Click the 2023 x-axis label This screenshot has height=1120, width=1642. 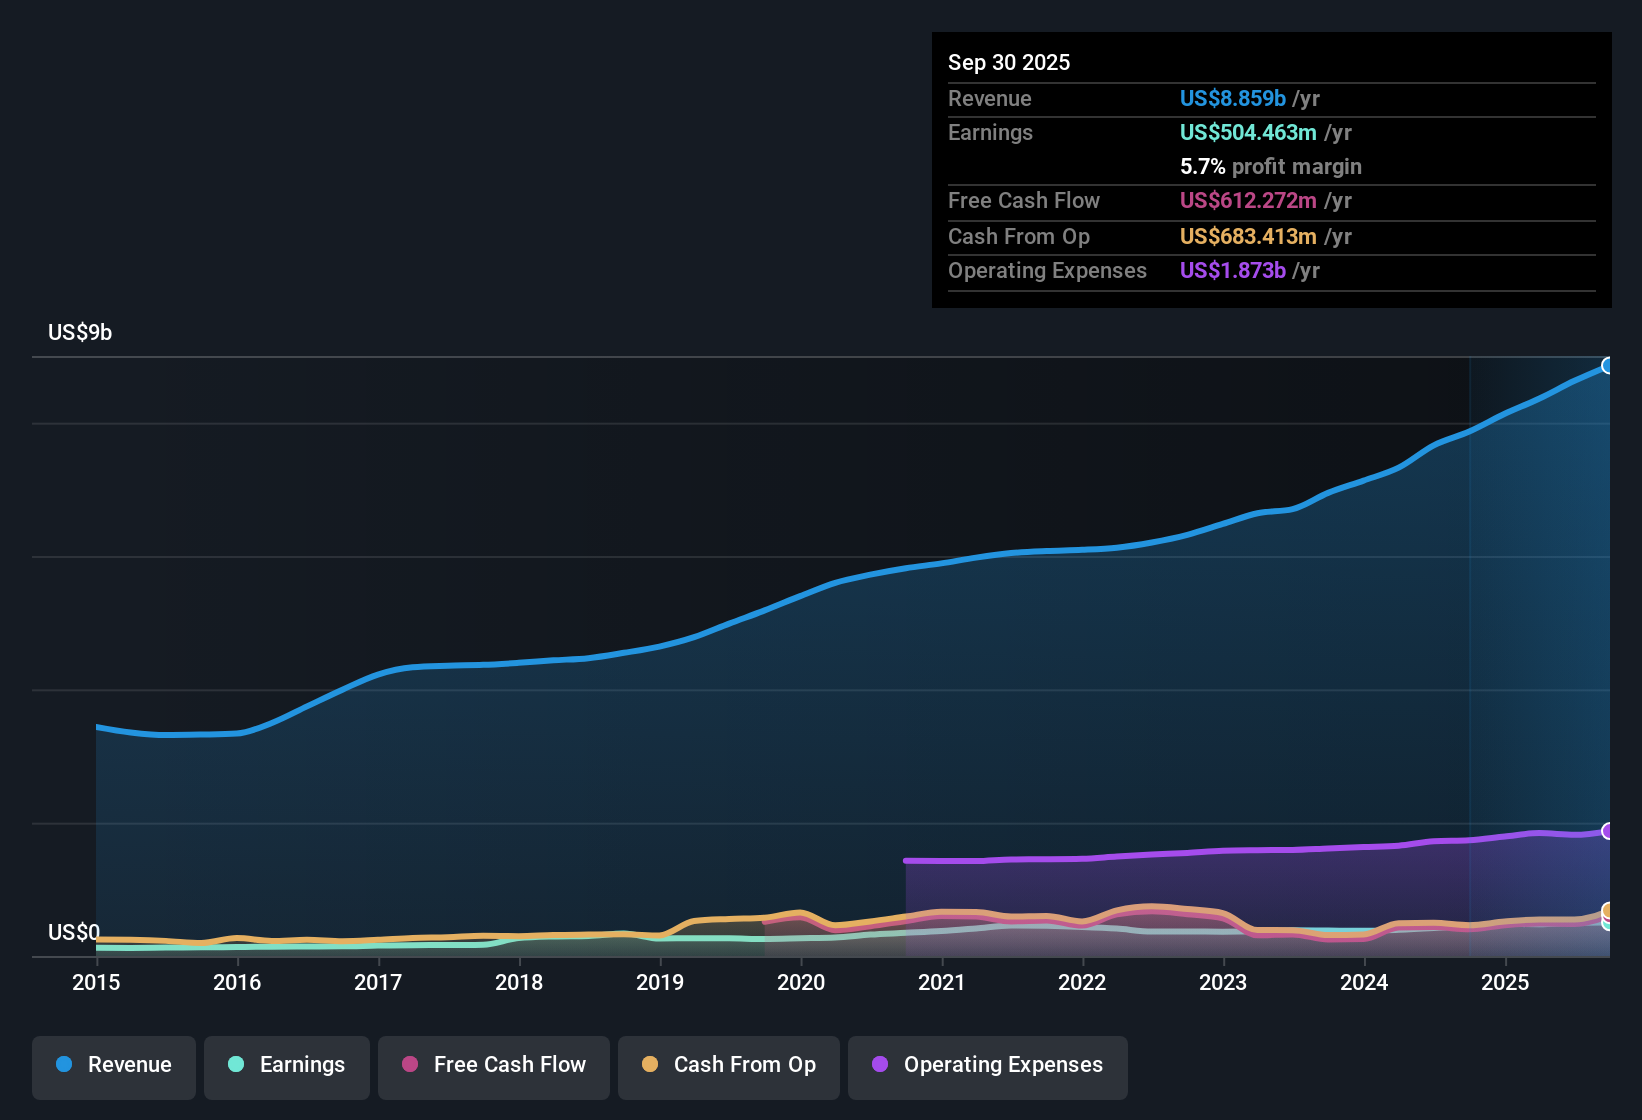1223,983
